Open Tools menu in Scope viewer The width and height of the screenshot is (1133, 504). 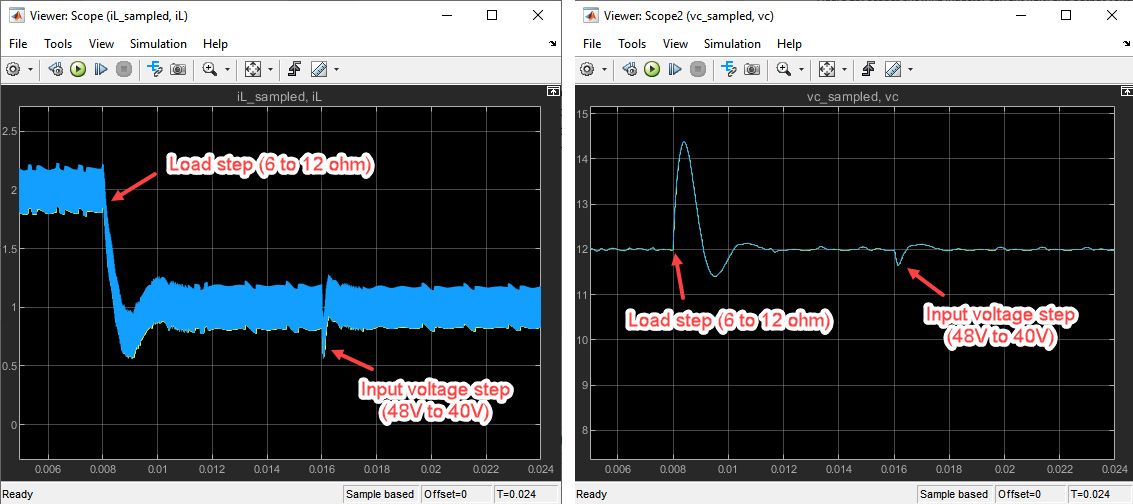point(58,44)
